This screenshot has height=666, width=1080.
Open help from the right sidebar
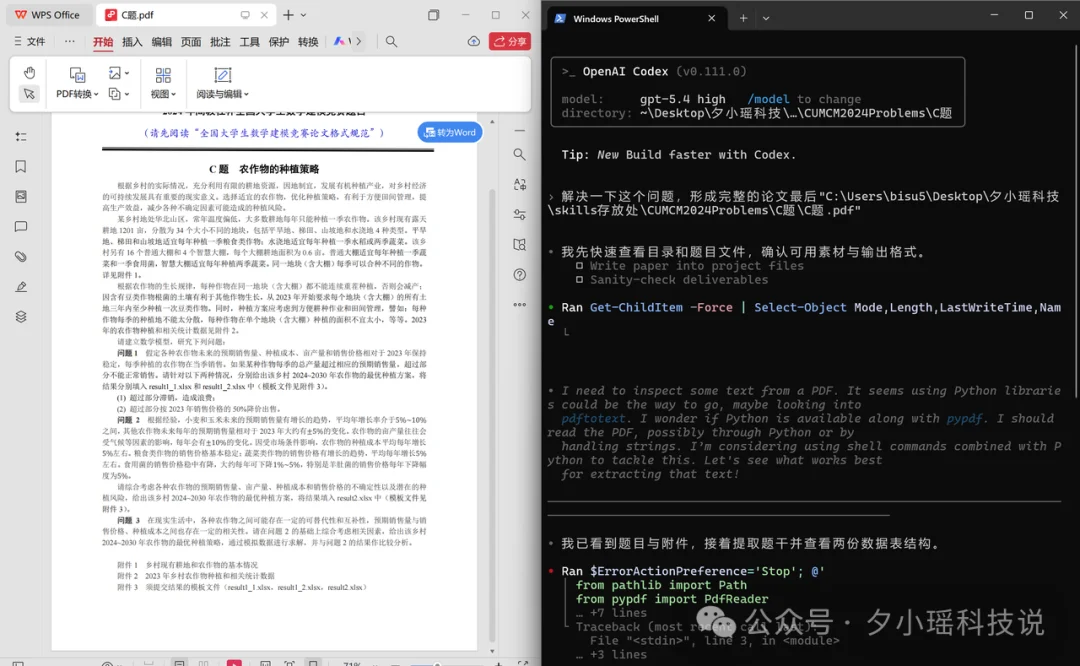point(519,275)
